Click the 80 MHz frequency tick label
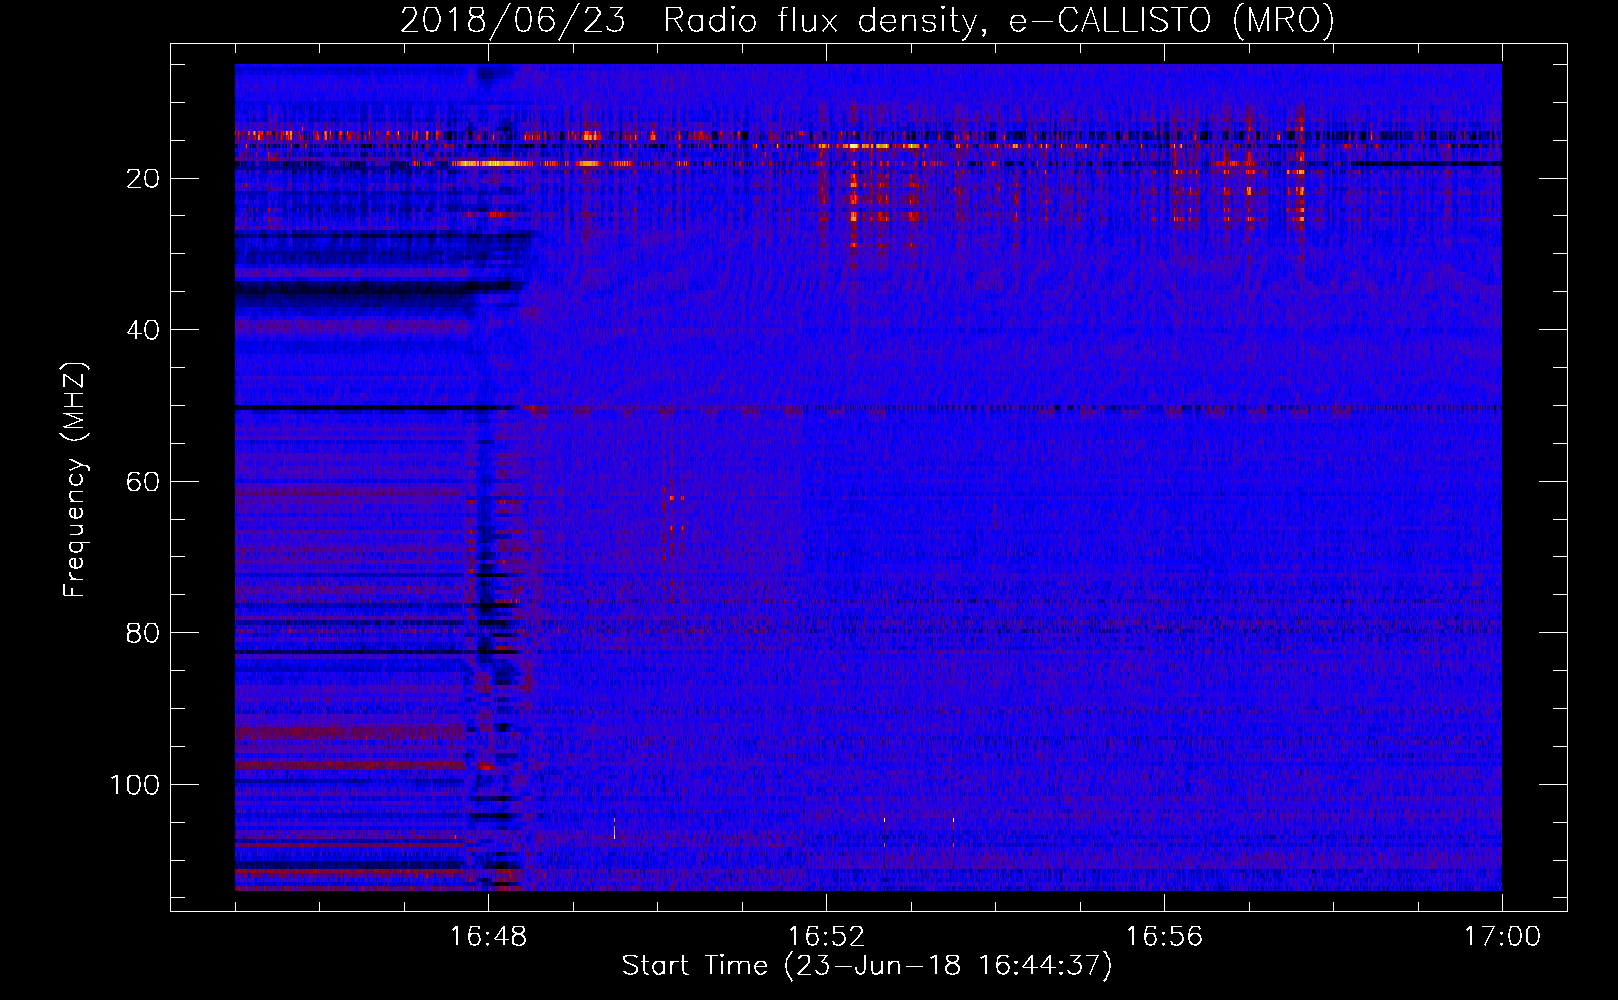This screenshot has height=1000, width=1618. point(143,633)
